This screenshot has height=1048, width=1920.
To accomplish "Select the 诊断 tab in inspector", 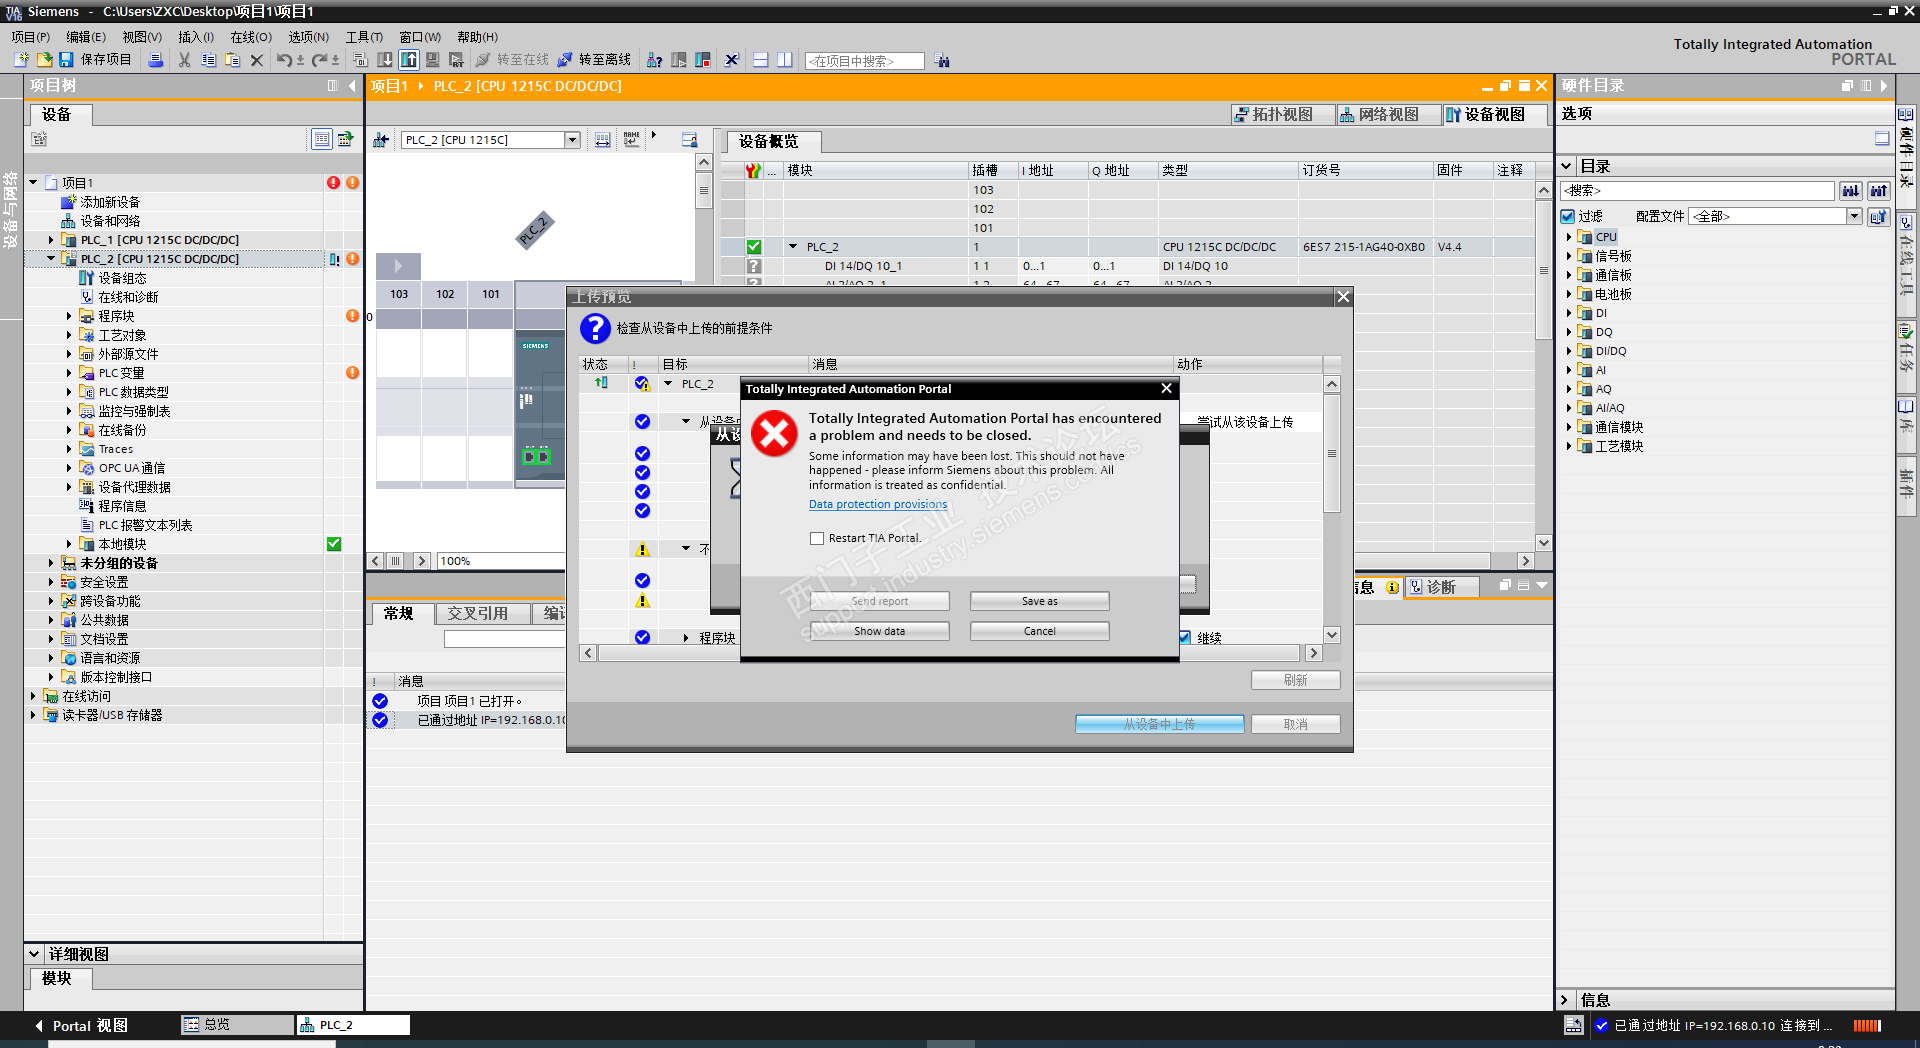I will click(x=1441, y=587).
